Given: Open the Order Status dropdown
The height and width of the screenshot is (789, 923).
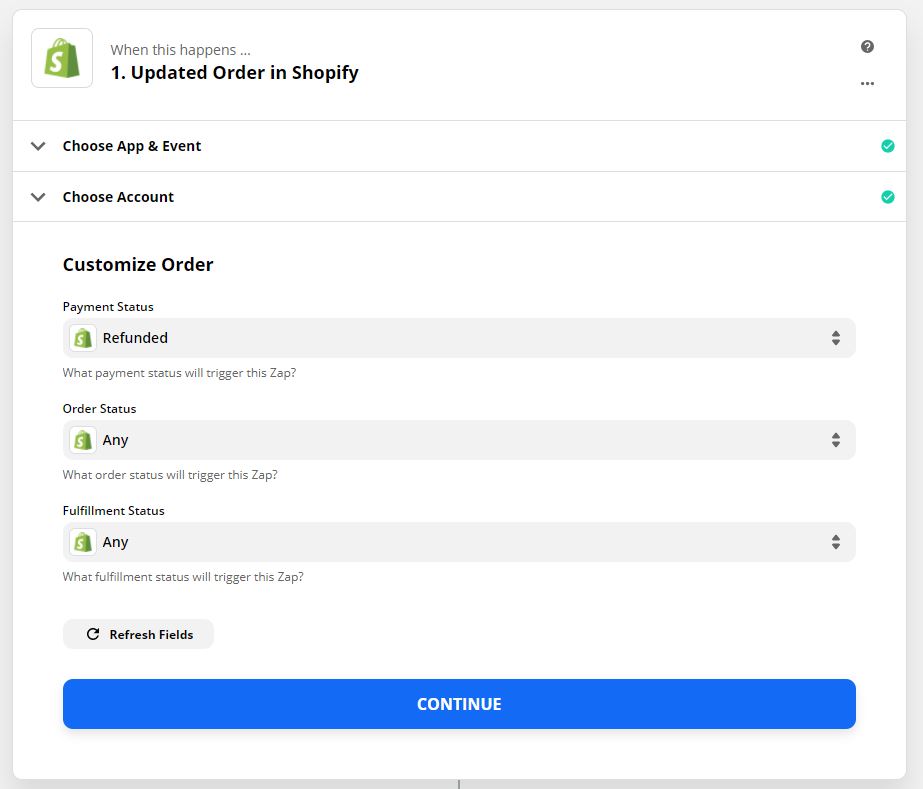Looking at the screenshot, I should pos(459,440).
